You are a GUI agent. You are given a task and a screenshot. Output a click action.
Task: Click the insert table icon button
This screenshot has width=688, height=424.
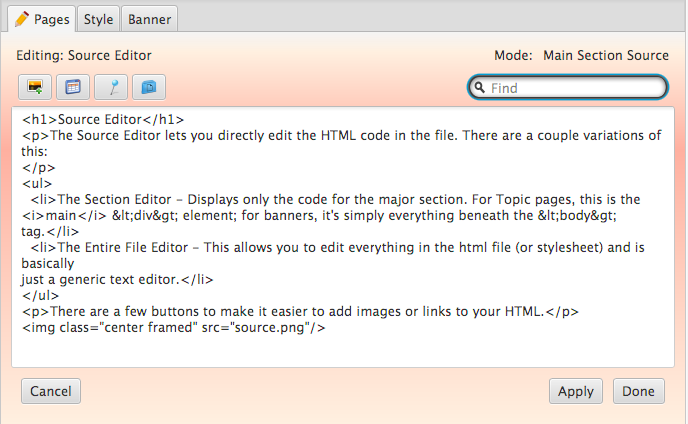pyautogui.click(x=72, y=87)
